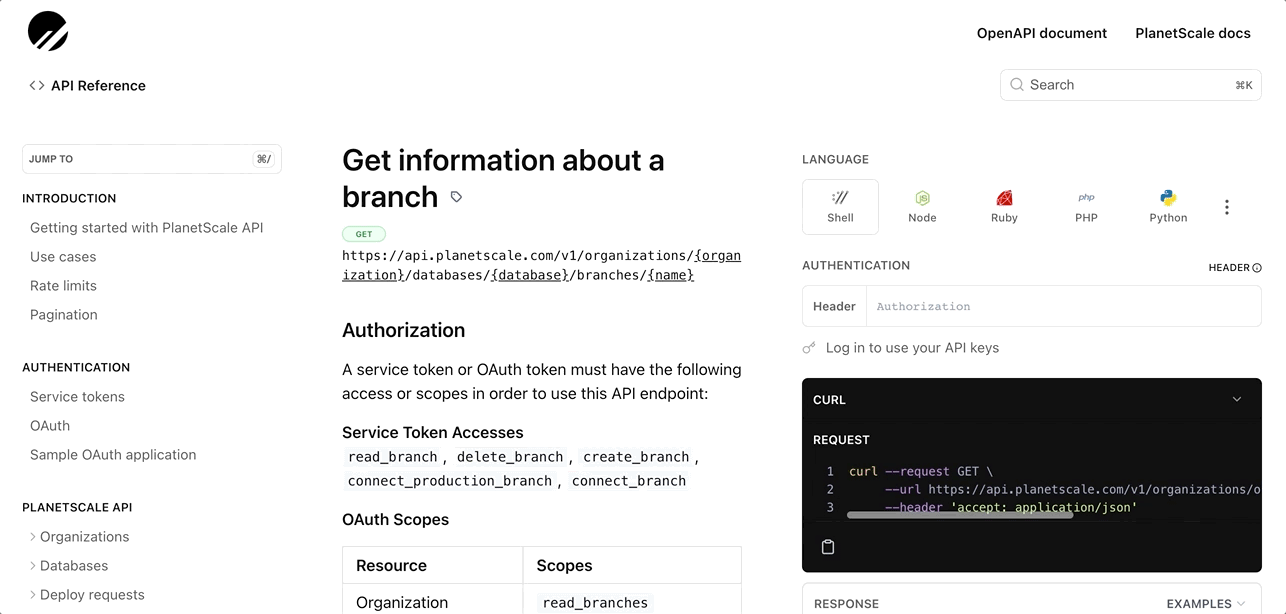Image resolution: width=1286 pixels, height=614 pixels.
Task: Select the PHP language
Action: tap(1086, 207)
